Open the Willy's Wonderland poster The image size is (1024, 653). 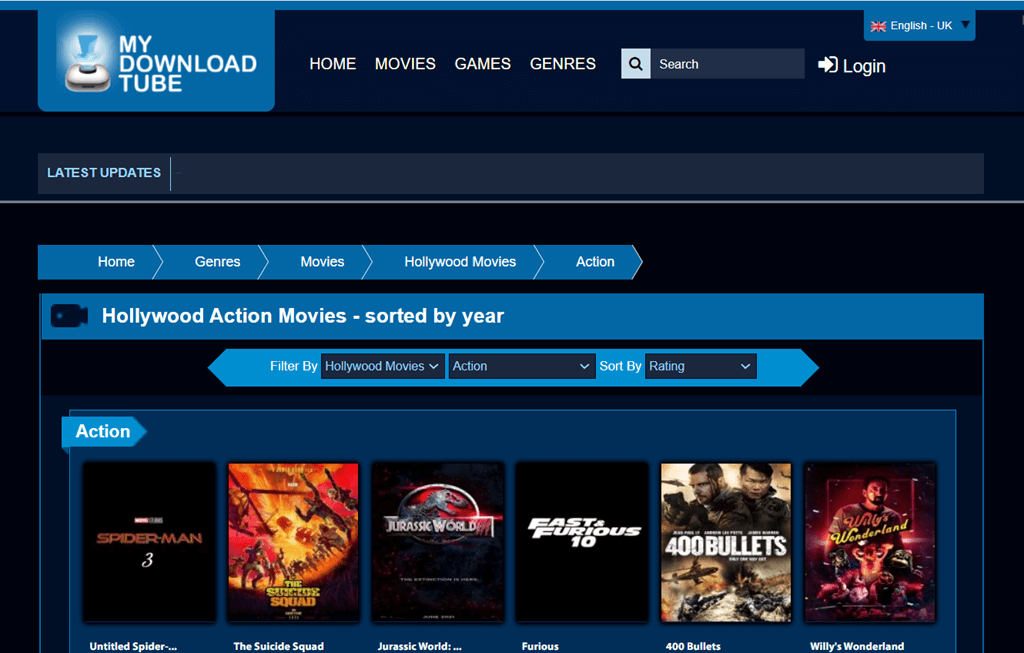tap(870, 543)
